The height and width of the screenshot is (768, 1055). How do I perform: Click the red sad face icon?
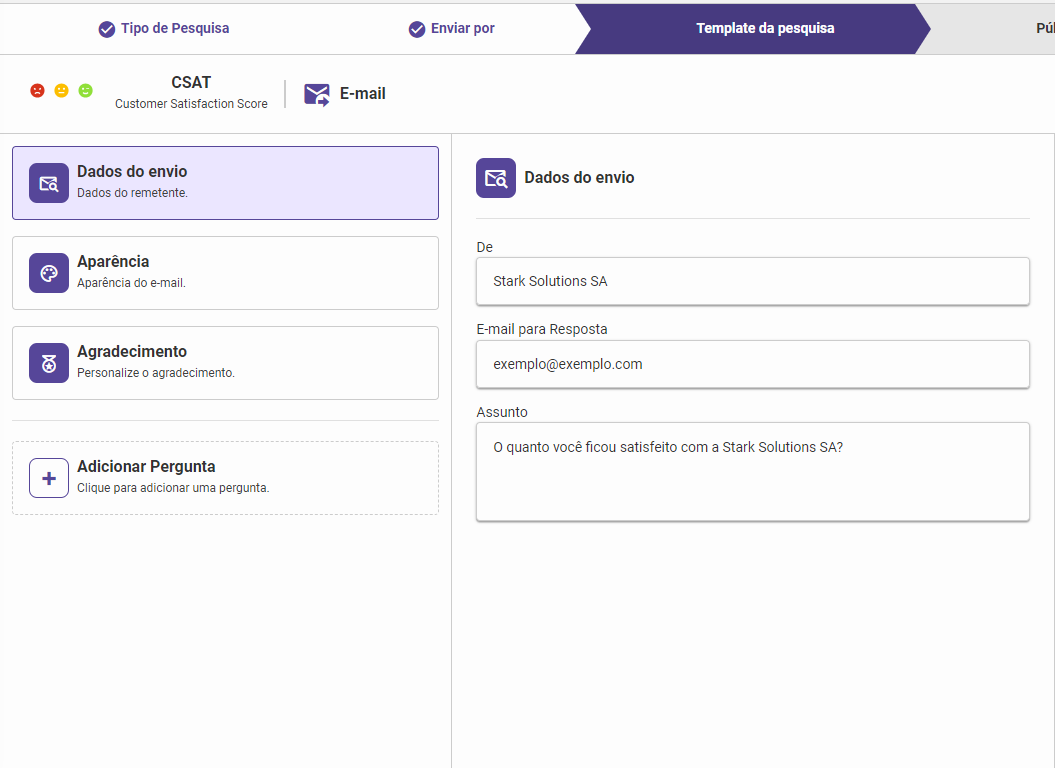point(37,91)
